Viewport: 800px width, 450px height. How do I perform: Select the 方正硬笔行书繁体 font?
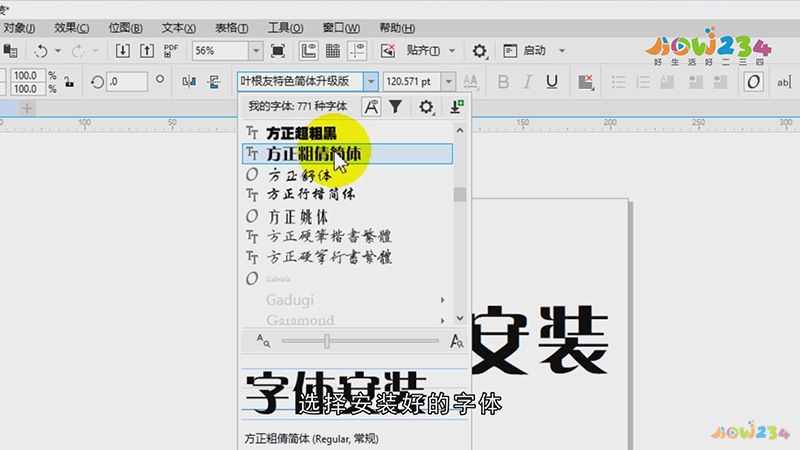(x=347, y=257)
